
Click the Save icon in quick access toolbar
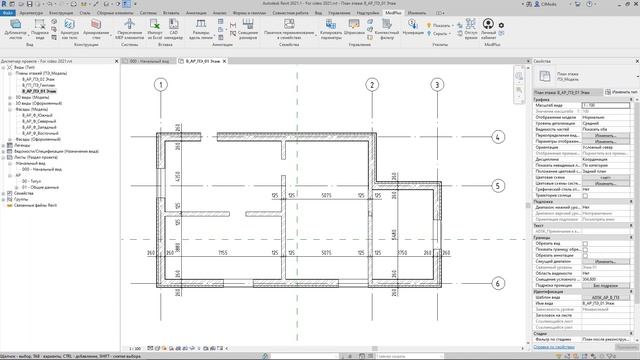pos(29,4)
